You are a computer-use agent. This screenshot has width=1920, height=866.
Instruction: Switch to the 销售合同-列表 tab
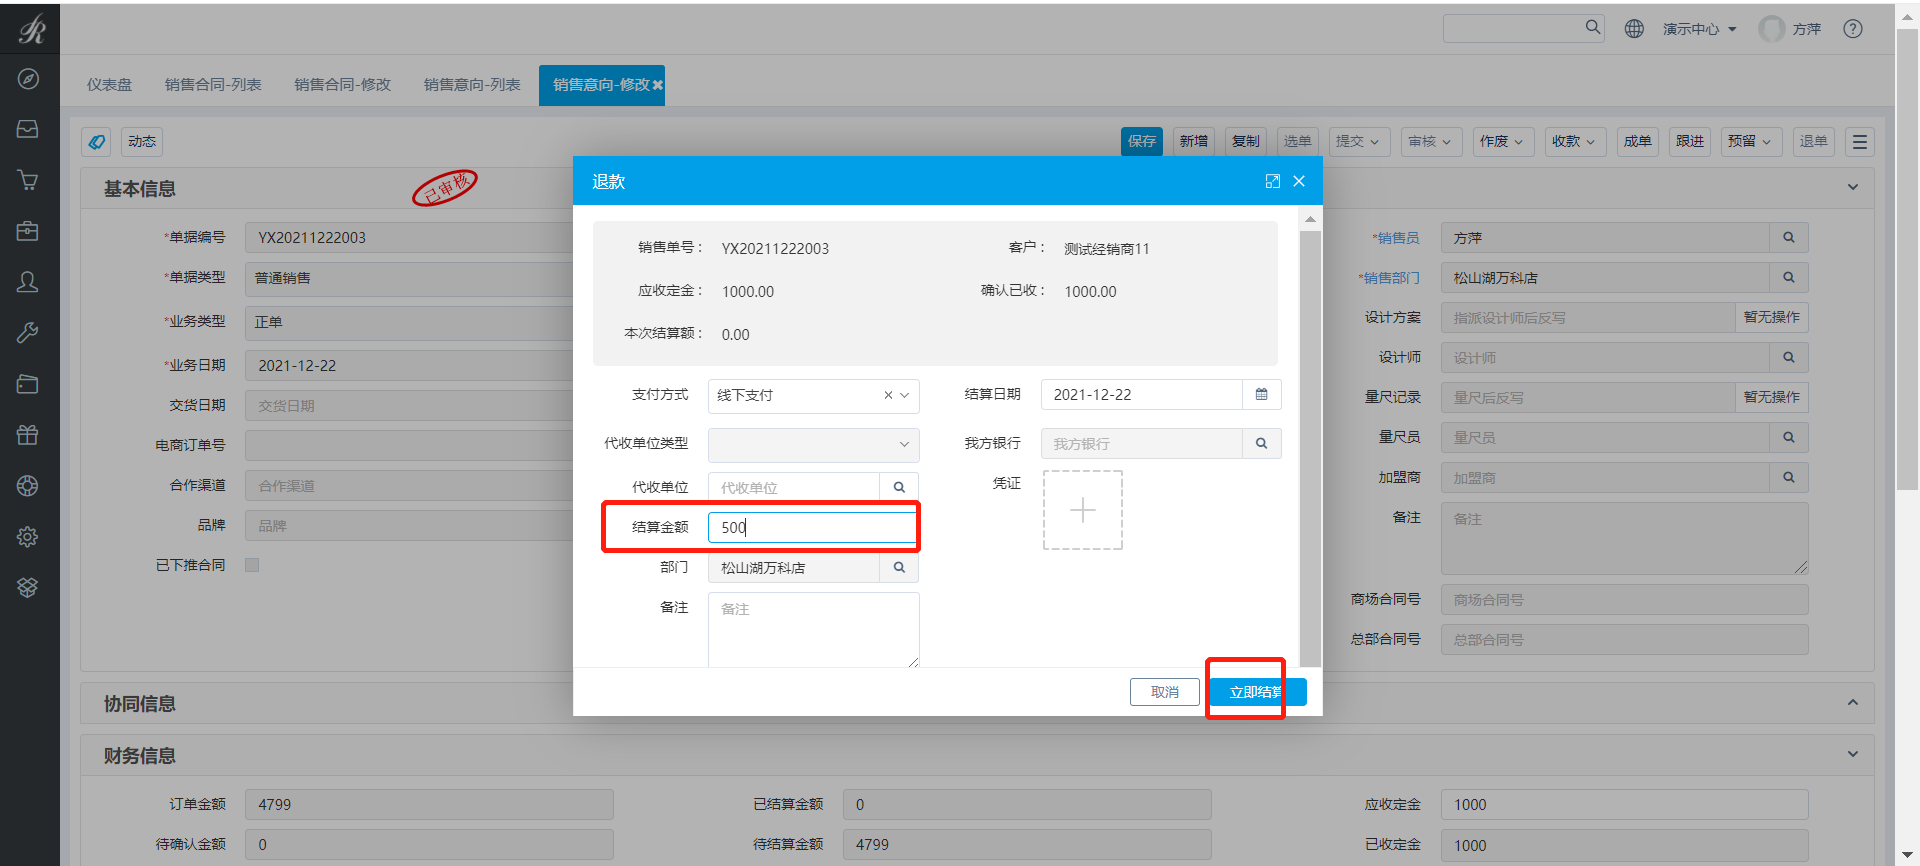point(213,85)
